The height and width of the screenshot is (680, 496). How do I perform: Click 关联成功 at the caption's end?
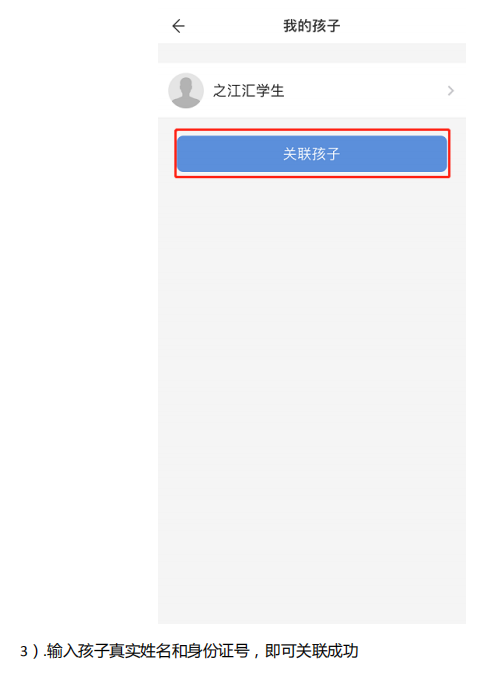327,651
